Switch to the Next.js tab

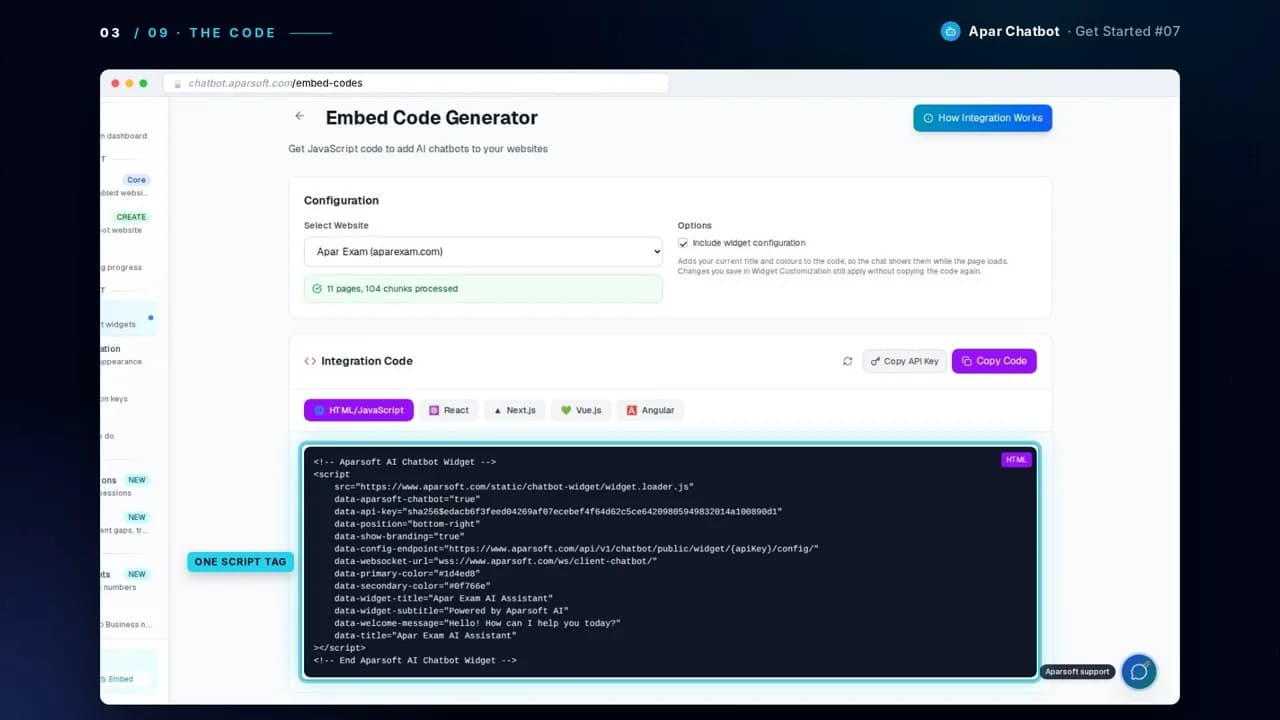514,410
